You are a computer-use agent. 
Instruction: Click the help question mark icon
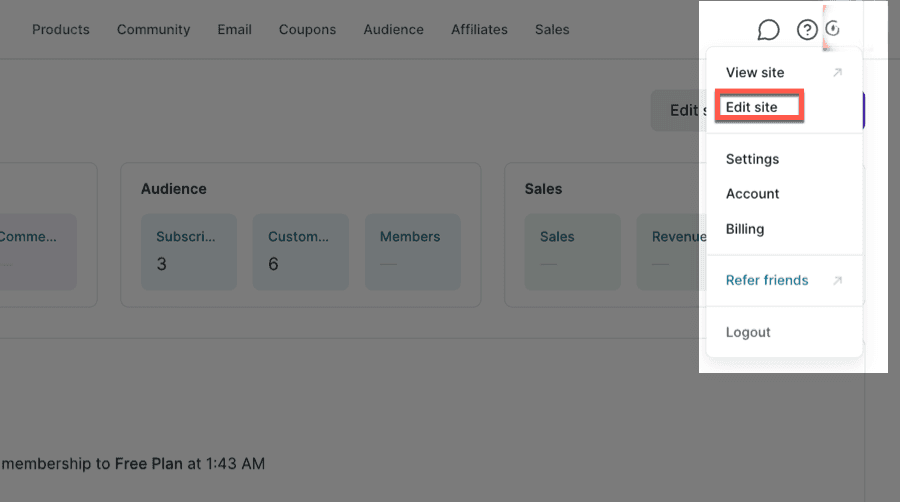807,30
